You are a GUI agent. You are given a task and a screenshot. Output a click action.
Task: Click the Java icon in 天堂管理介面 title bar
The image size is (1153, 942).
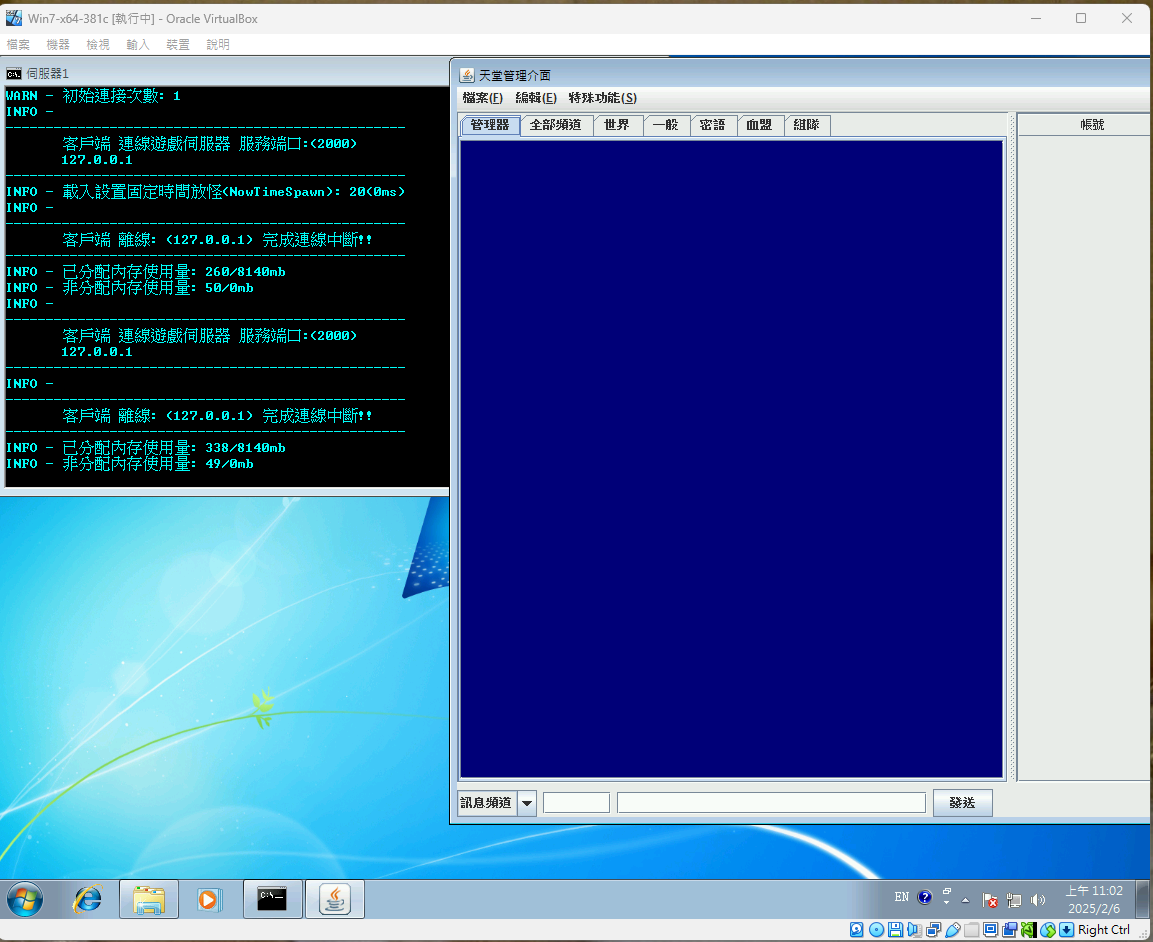tap(467, 75)
